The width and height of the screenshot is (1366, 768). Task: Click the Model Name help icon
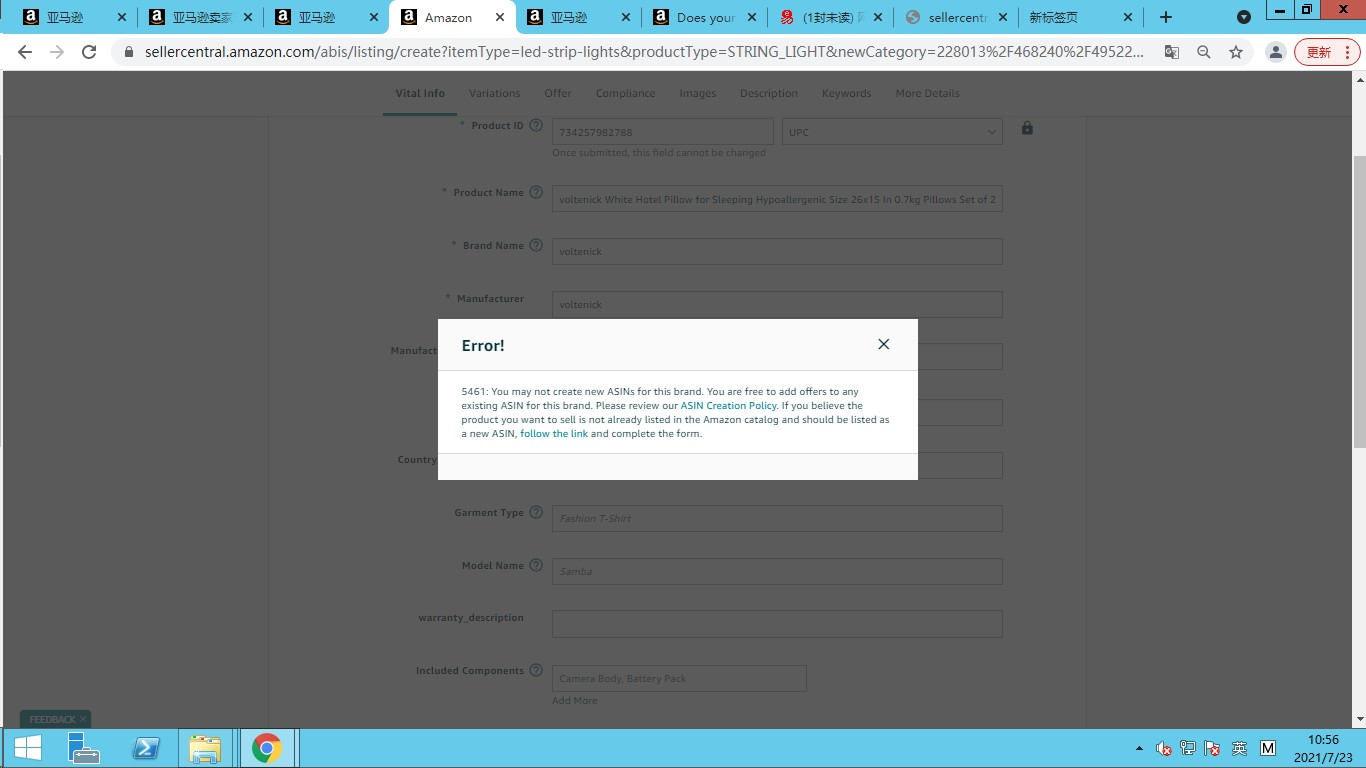536,565
